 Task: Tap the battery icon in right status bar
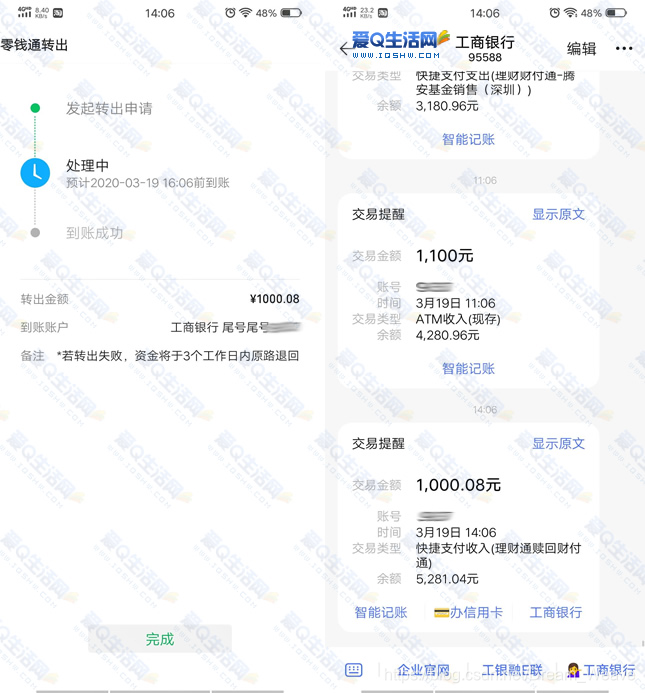tap(616, 13)
